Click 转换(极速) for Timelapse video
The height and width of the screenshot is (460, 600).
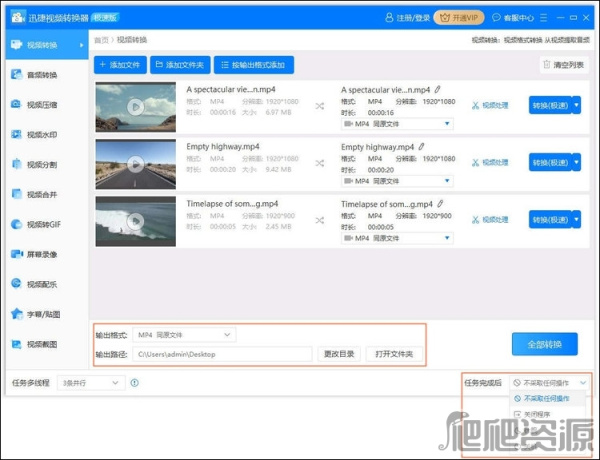point(550,219)
